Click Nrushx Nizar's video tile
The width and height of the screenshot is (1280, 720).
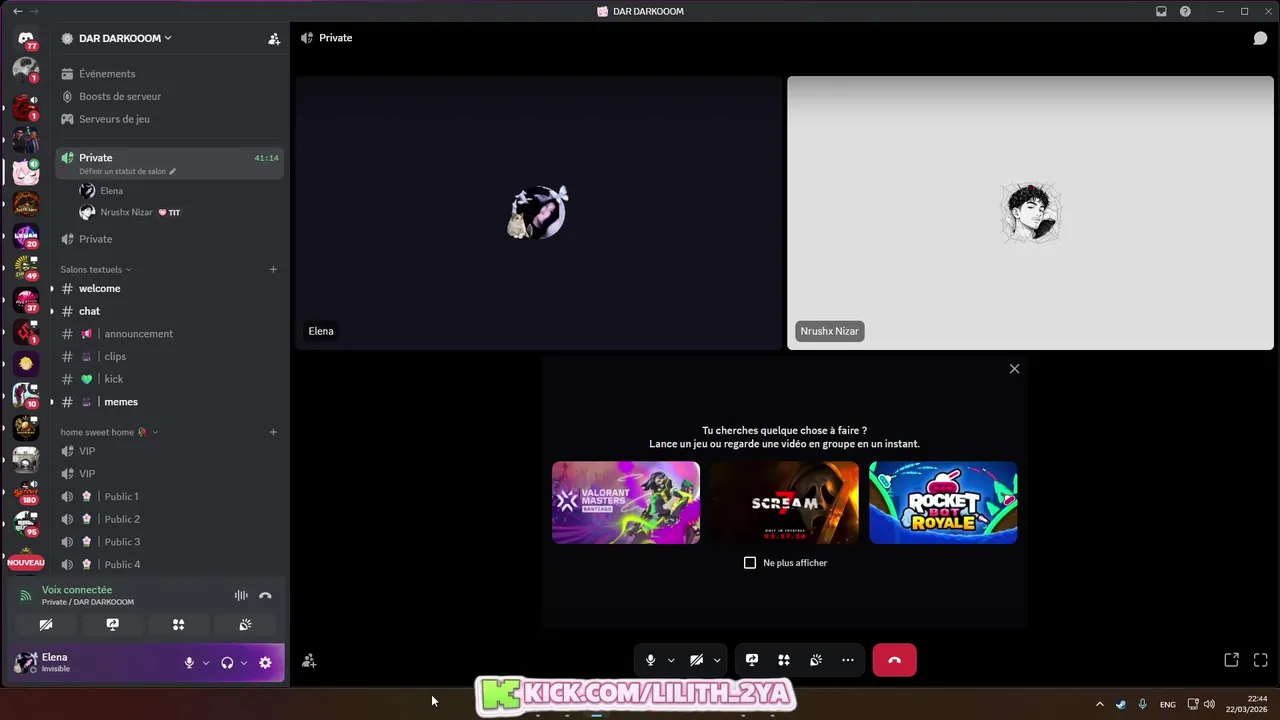click(x=1030, y=213)
